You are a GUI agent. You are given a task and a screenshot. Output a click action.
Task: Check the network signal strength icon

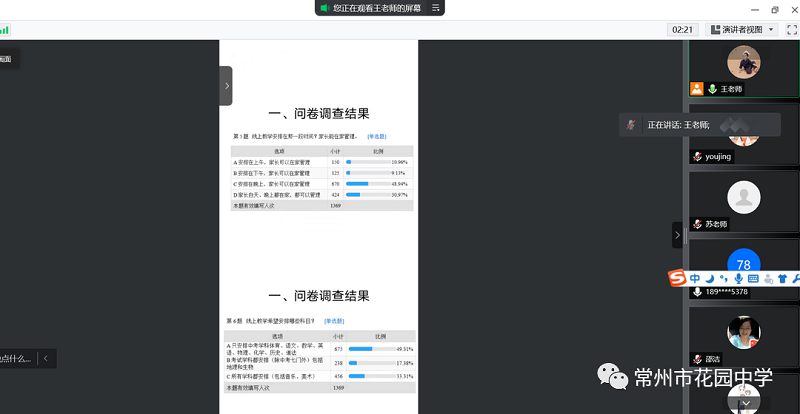coord(4,30)
